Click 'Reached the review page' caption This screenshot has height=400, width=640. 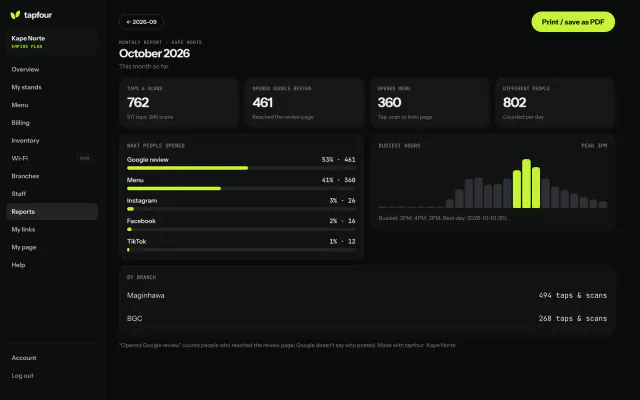point(283,117)
